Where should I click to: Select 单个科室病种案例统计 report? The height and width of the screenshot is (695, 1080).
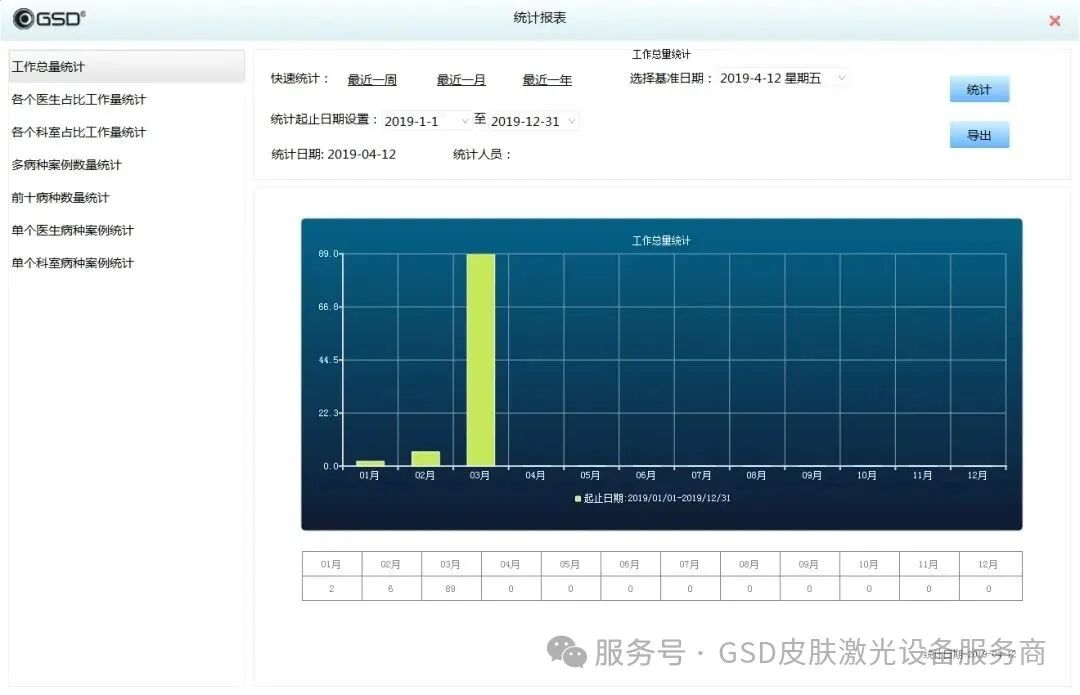tap(75, 262)
